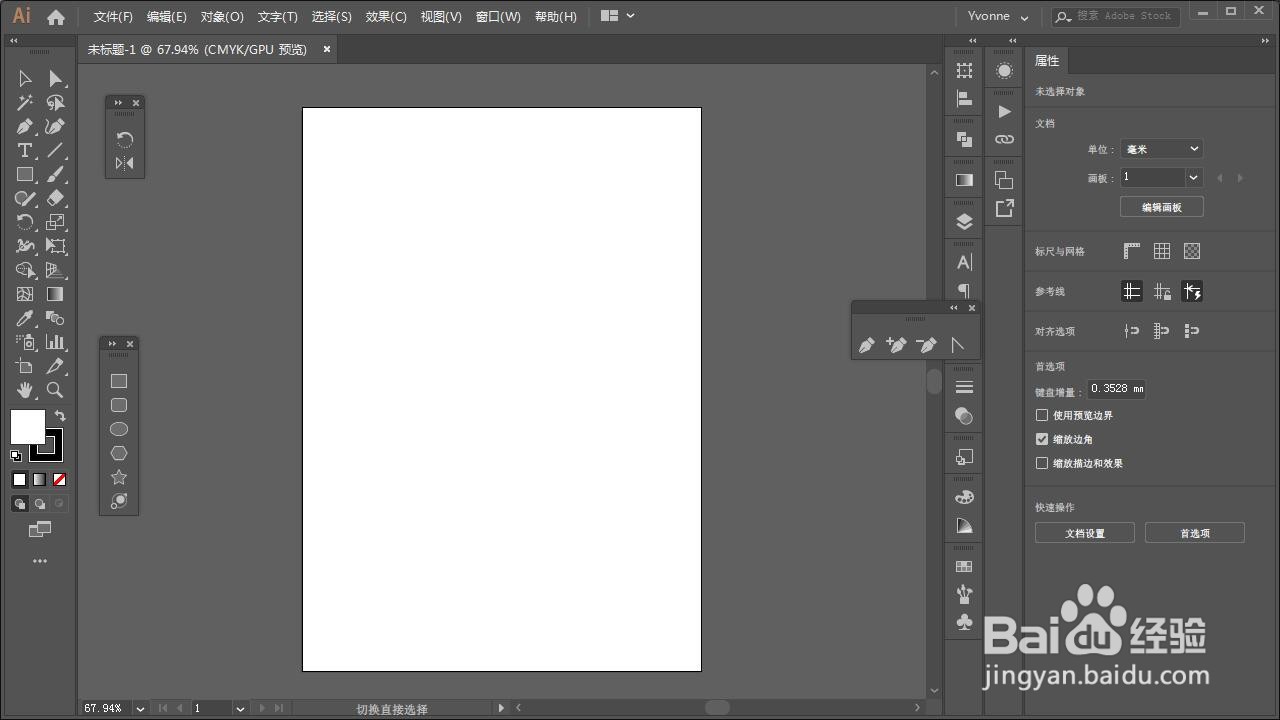1280x720 pixels.
Task: Select the Star tool in the floating shapes panel
Action: tap(119, 478)
